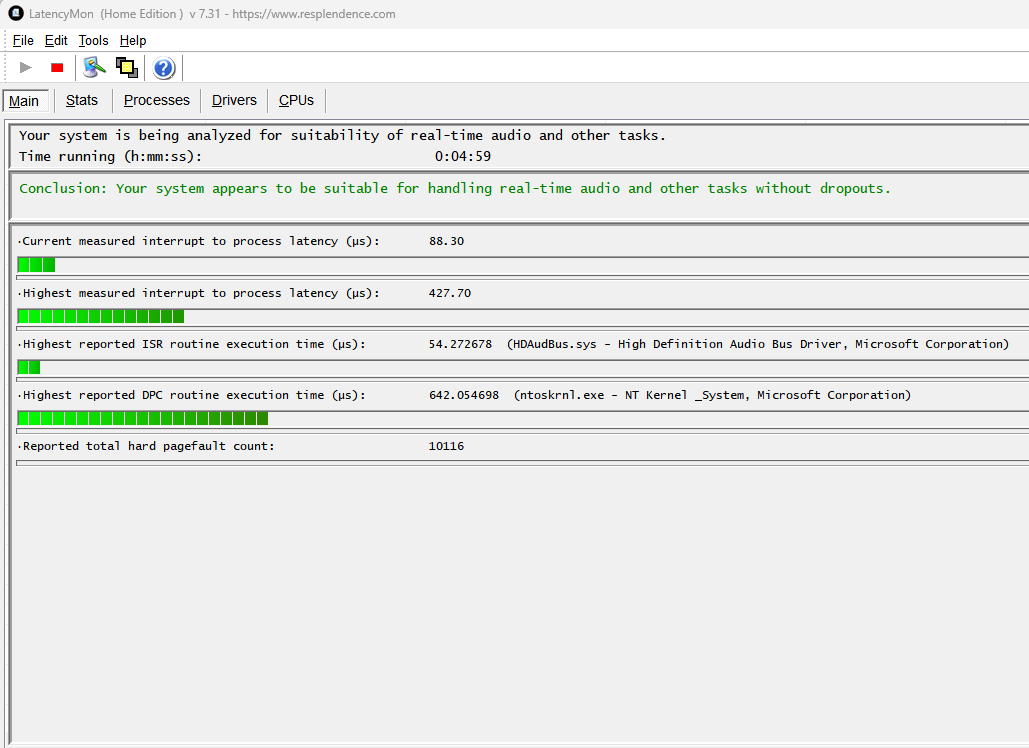1029x748 pixels.
Task: Open the Help menu
Action: pyautogui.click(x=133, y=41)
